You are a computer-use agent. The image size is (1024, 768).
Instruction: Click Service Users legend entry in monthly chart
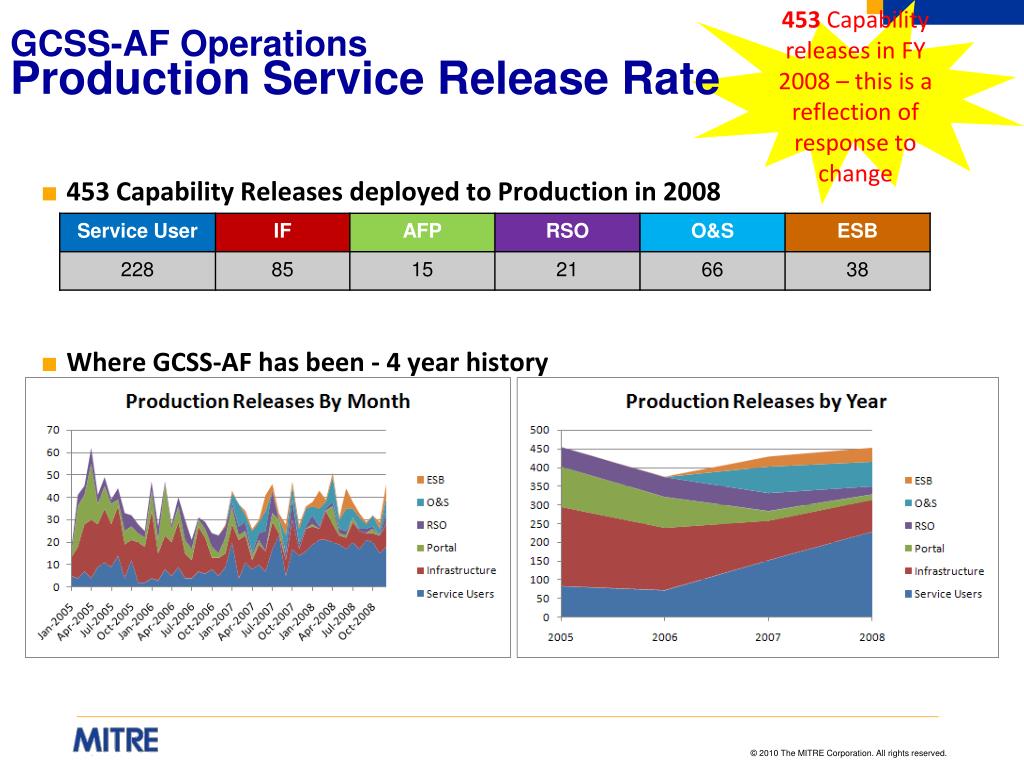(455, 594)
